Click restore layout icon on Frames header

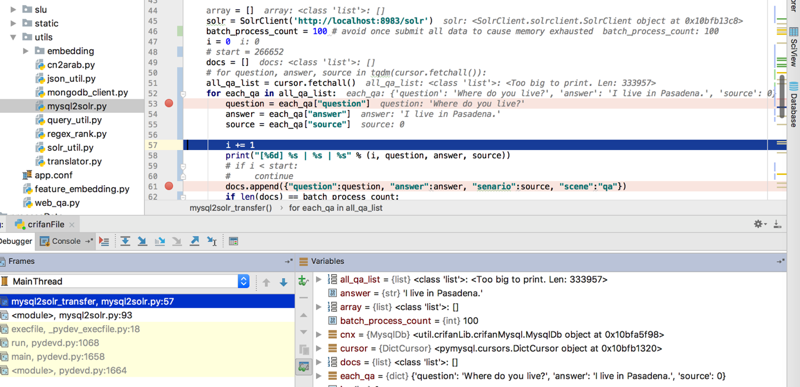(288, 261)
